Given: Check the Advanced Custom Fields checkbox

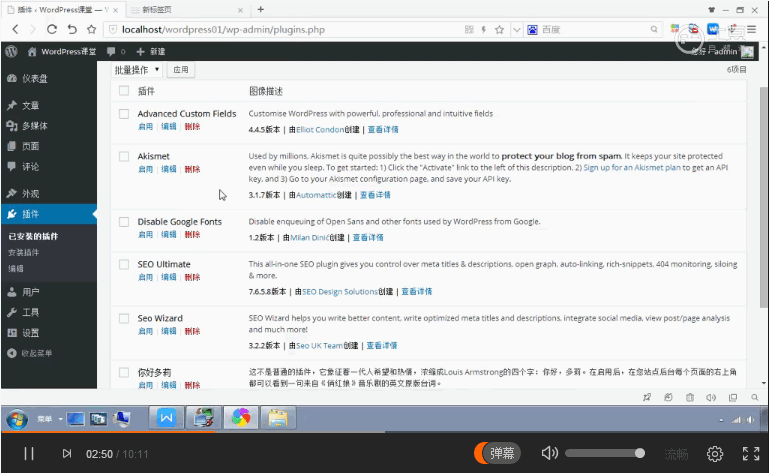Looking at the screenshot, I should click(x=124, y=114).
